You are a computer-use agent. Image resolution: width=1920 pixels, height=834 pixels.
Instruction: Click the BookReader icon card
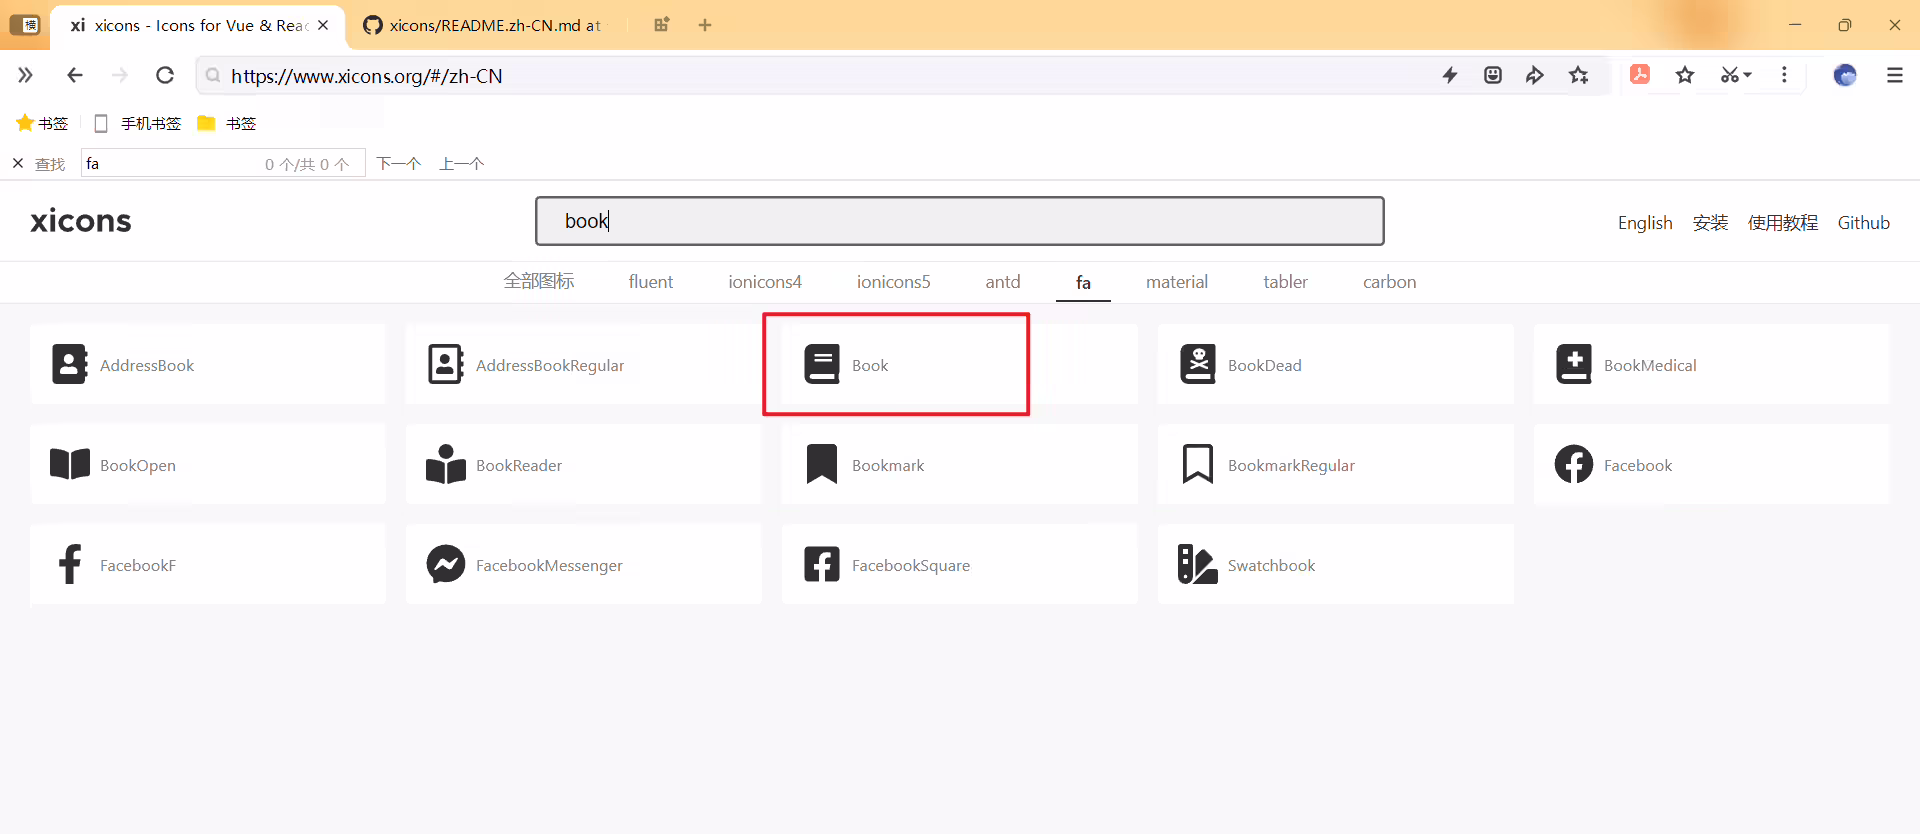pyautogui.click(x=583, y=464)
